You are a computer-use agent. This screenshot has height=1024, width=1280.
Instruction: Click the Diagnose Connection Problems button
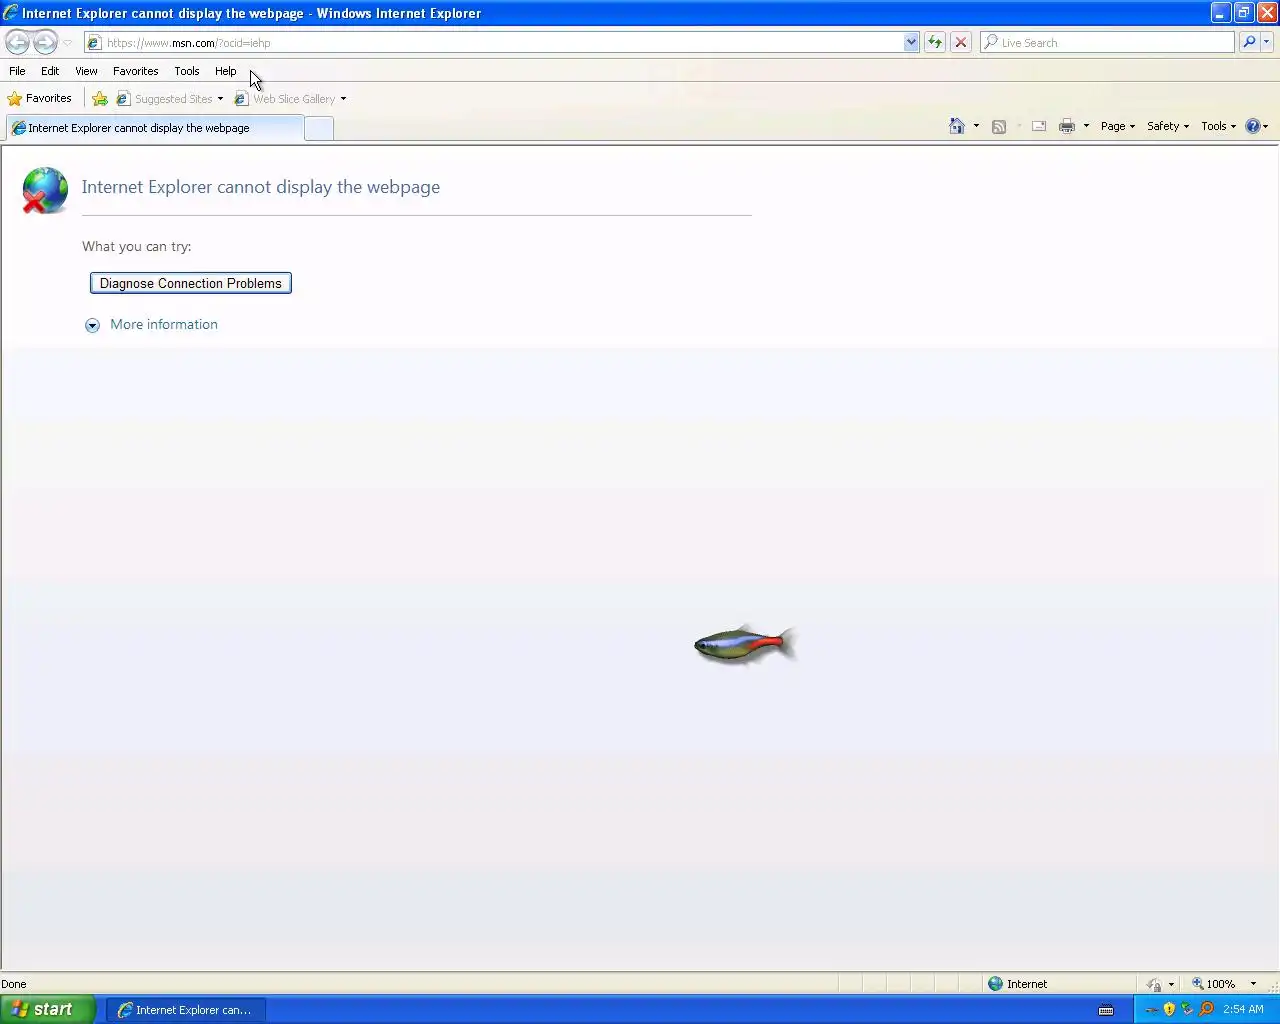(x=191, y=283)
